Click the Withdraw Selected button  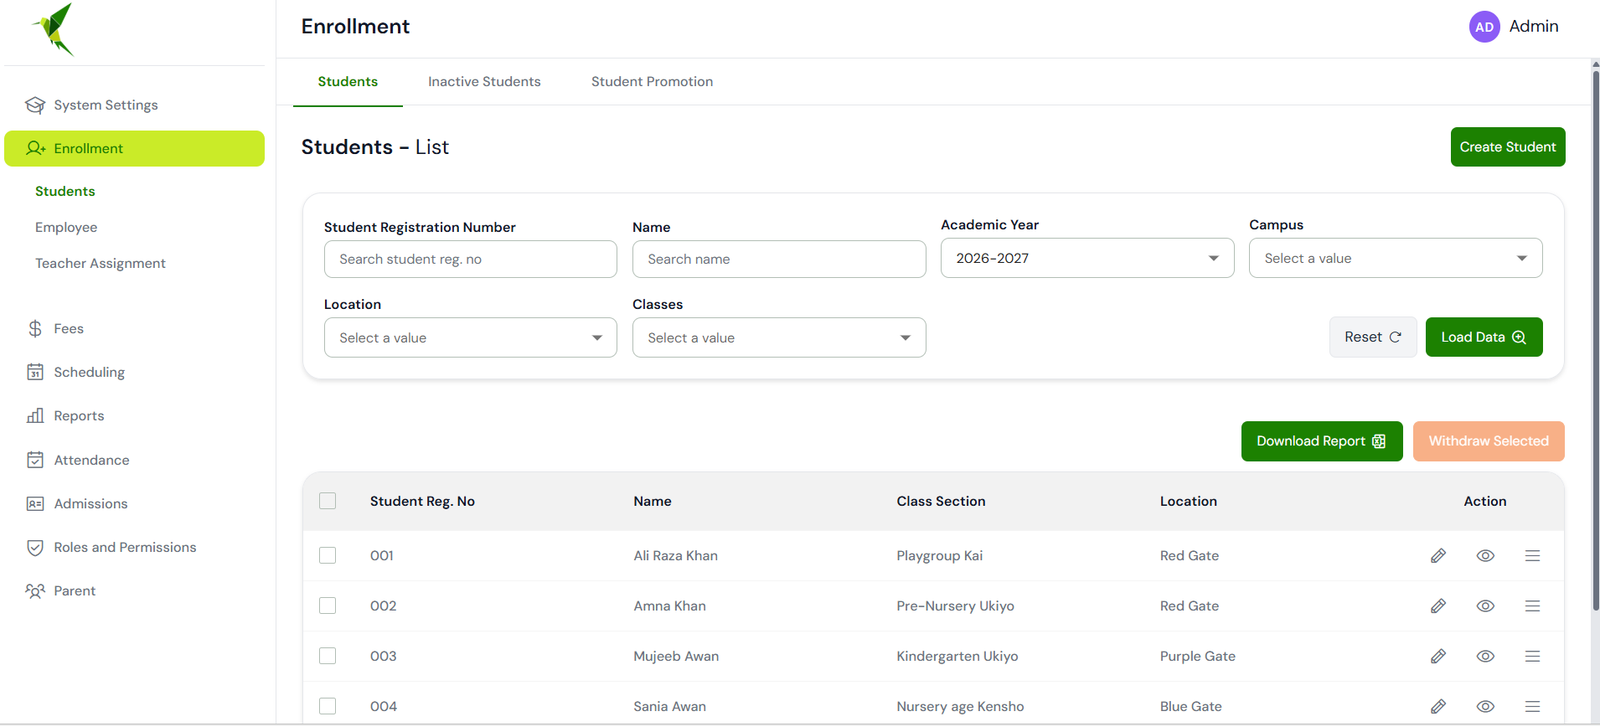tap(1489, 441)
